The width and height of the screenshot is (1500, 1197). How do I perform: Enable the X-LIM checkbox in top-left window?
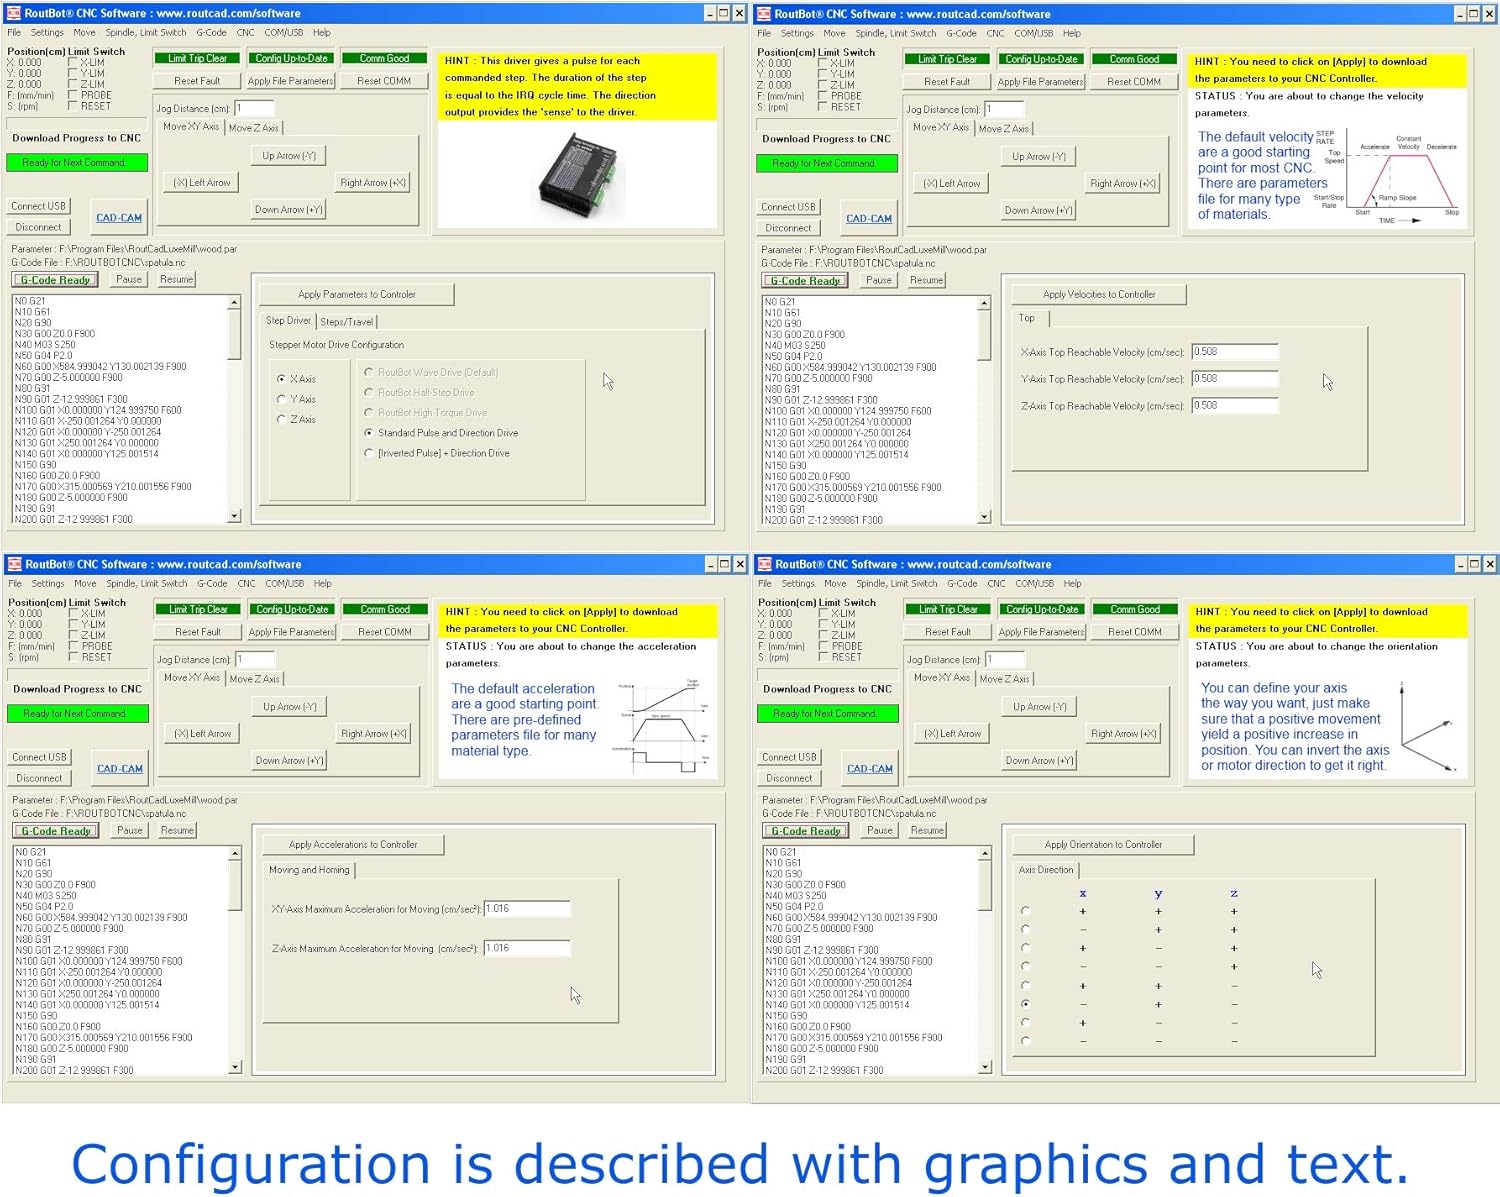pyautogui.click(x=73, y=62)
